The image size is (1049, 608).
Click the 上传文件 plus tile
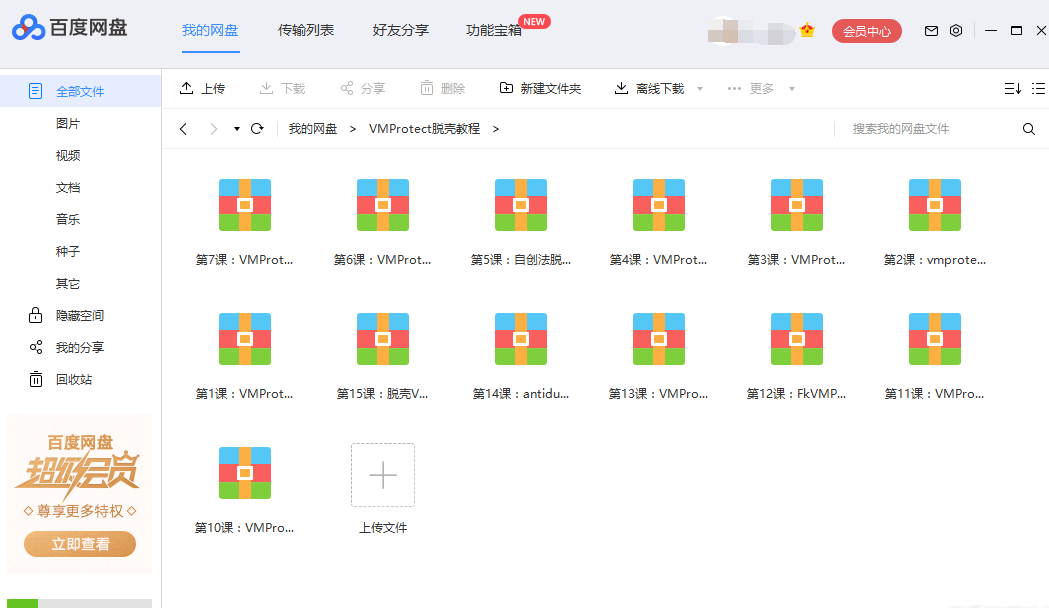coord(383,475)
